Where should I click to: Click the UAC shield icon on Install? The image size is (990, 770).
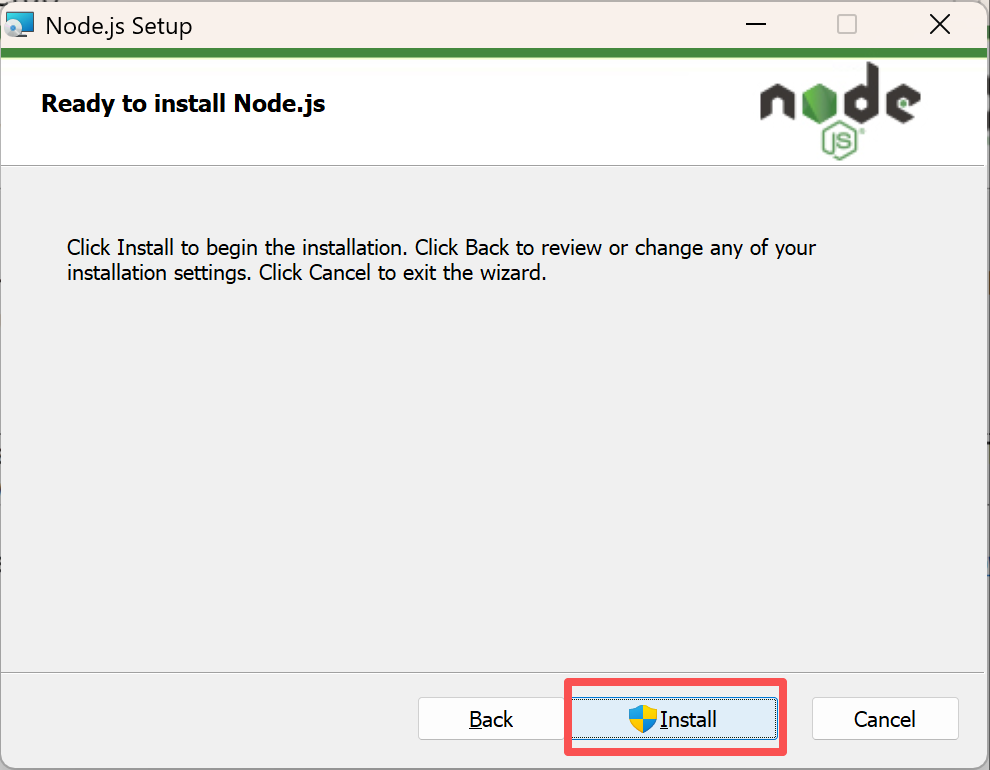pos(643,719)
